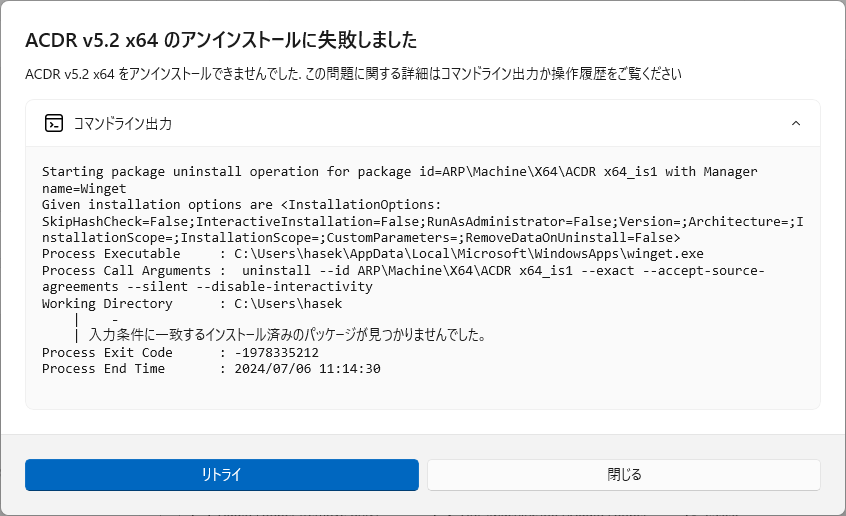Click the パッケージが見つかりませんでした error message
The height and width of the screenshot is (516, 846).
[288, 335]
